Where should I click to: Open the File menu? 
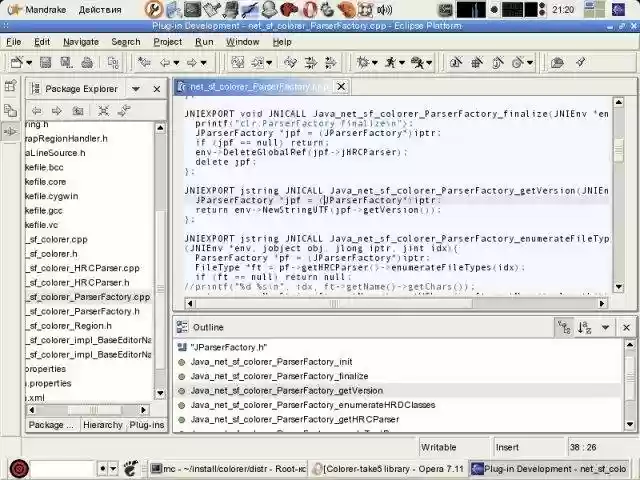(13, 42)
